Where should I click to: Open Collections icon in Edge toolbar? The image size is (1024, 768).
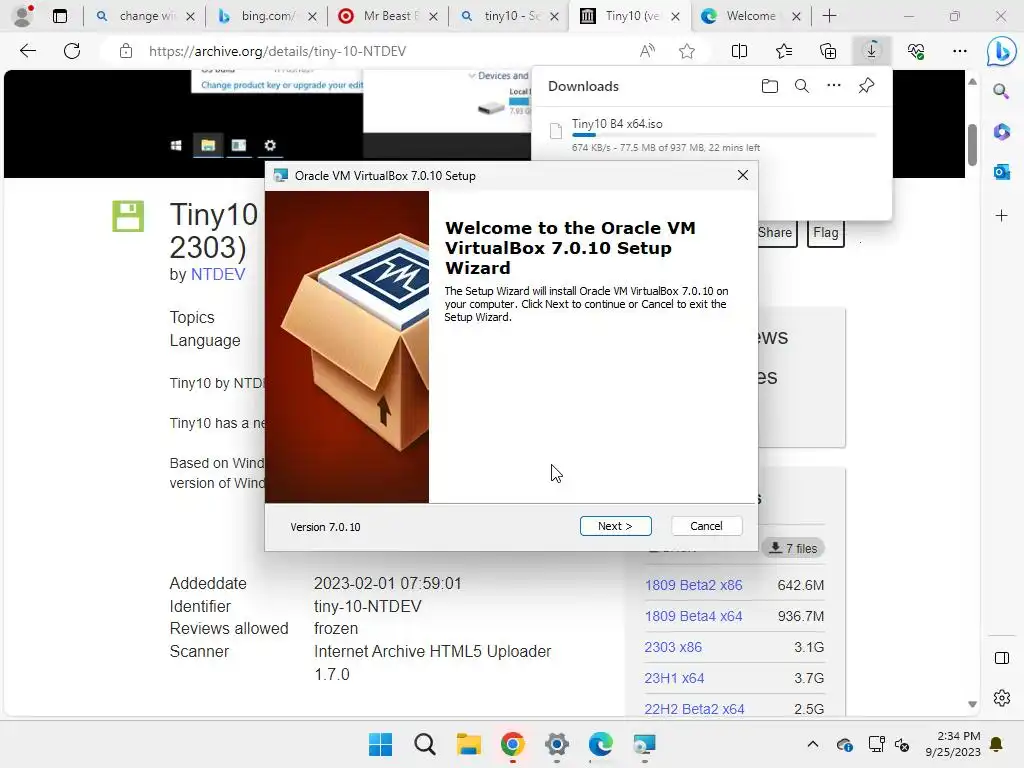tap(827, 51)
